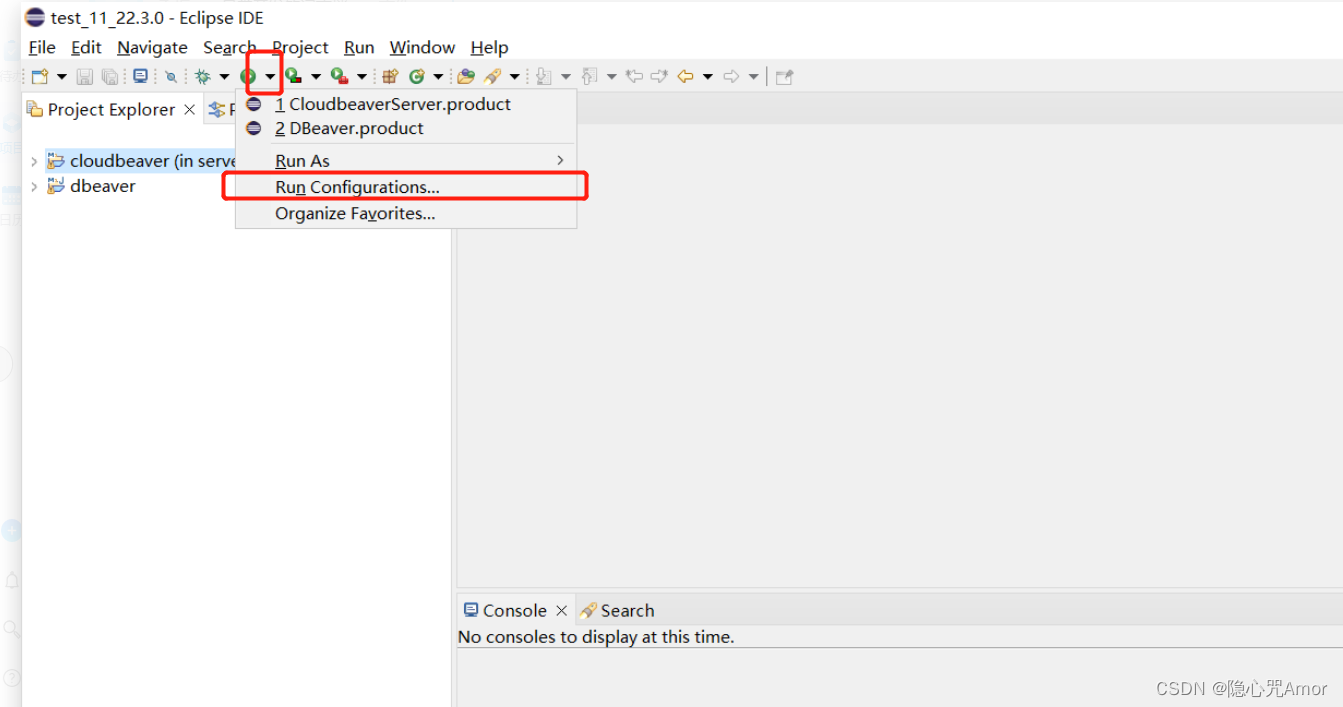The width and height of the screenshot is (1343, 707).
Task: Open the Project menu
Action: pos(300,47)
